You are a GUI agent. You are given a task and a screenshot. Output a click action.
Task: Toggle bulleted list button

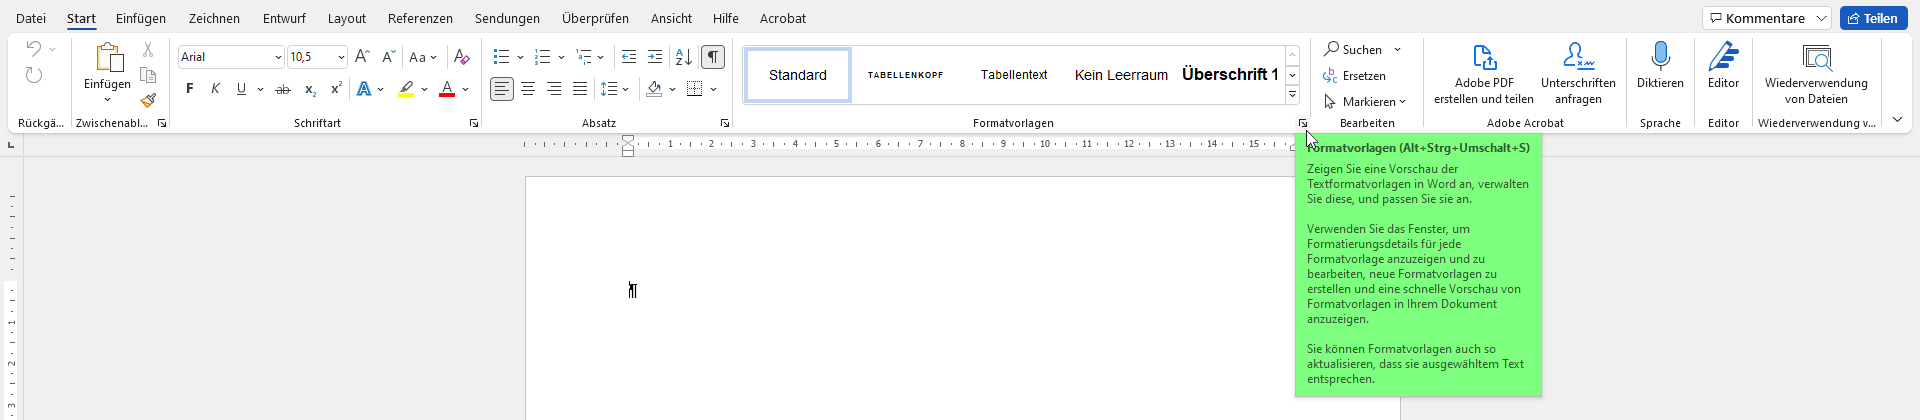pos(502,57)
